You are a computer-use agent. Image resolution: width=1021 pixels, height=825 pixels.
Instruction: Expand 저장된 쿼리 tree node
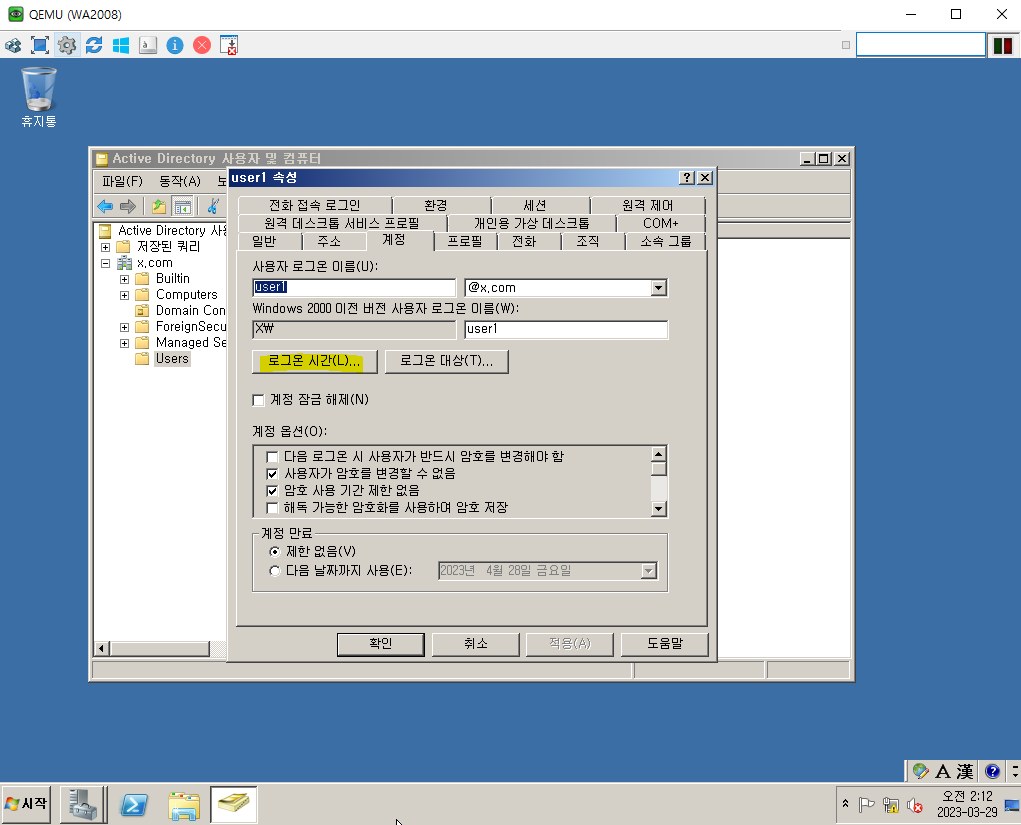(x=105, y=247)
